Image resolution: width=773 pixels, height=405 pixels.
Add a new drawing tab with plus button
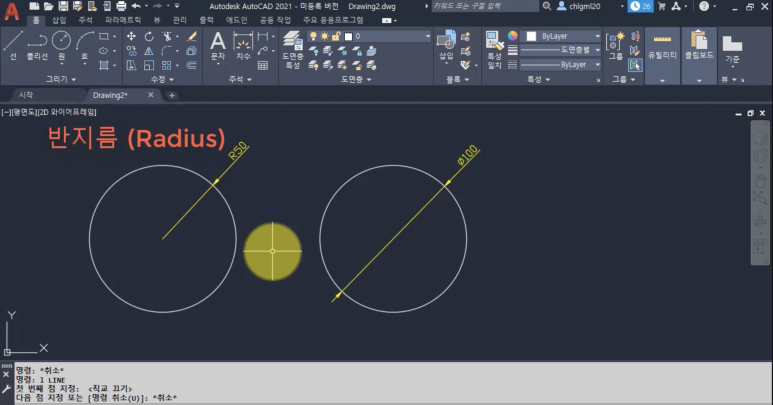[x=172, y=95]
